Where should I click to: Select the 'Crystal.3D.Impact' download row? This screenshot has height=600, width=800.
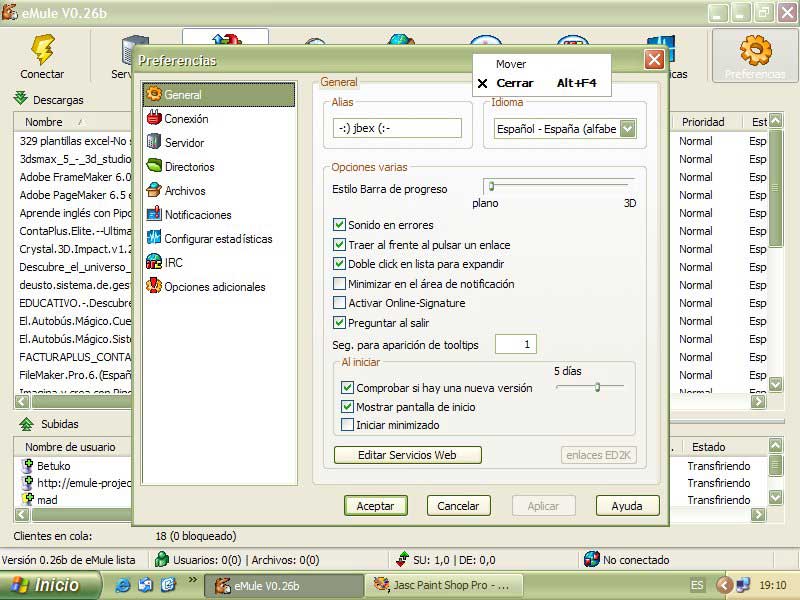[x=75, y=249]
